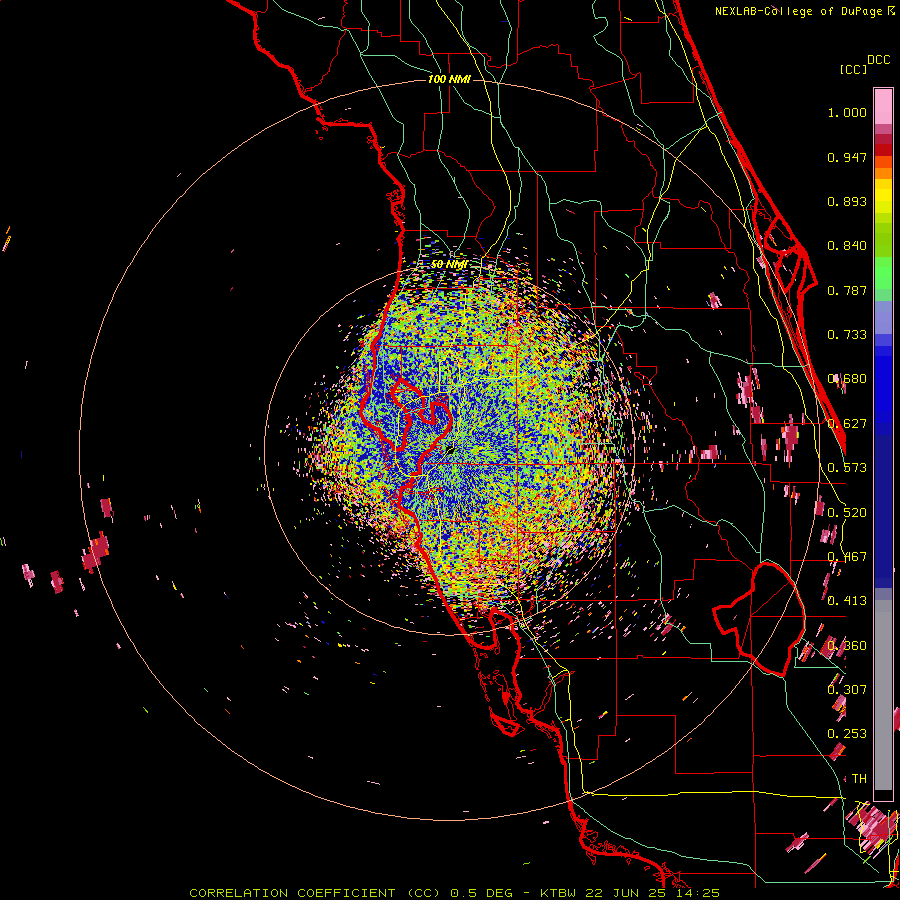
Task: Select the 0.413 color scale label
Action: (x=847, y=601)
